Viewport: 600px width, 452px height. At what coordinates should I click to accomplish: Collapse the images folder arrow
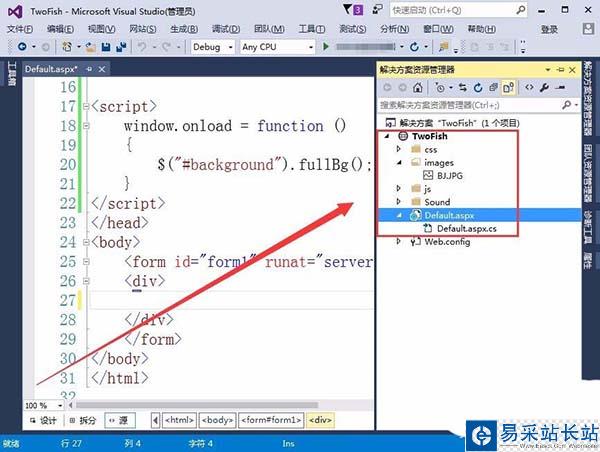tap(399, 162)
